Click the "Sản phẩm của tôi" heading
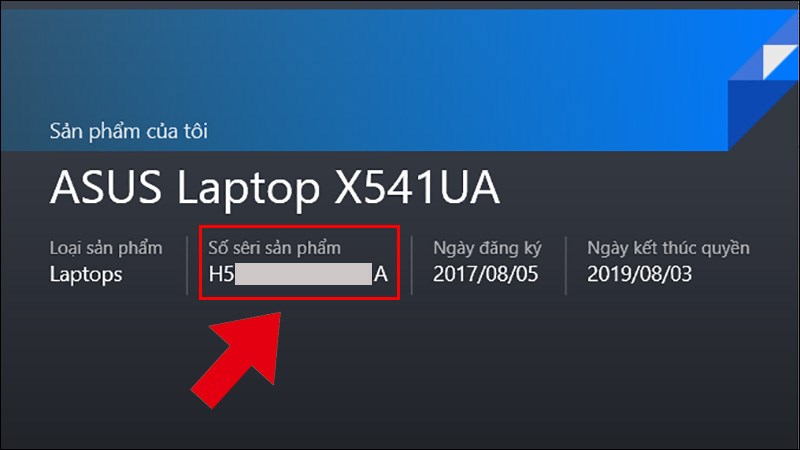Image resolution: width=800 pixels, height=450 pixels. coord(129,132)
